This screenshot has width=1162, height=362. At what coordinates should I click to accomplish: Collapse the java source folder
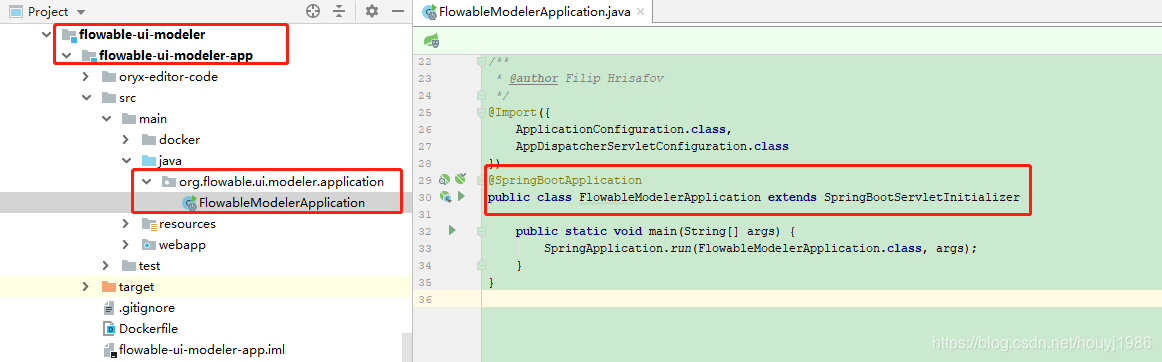126,160
